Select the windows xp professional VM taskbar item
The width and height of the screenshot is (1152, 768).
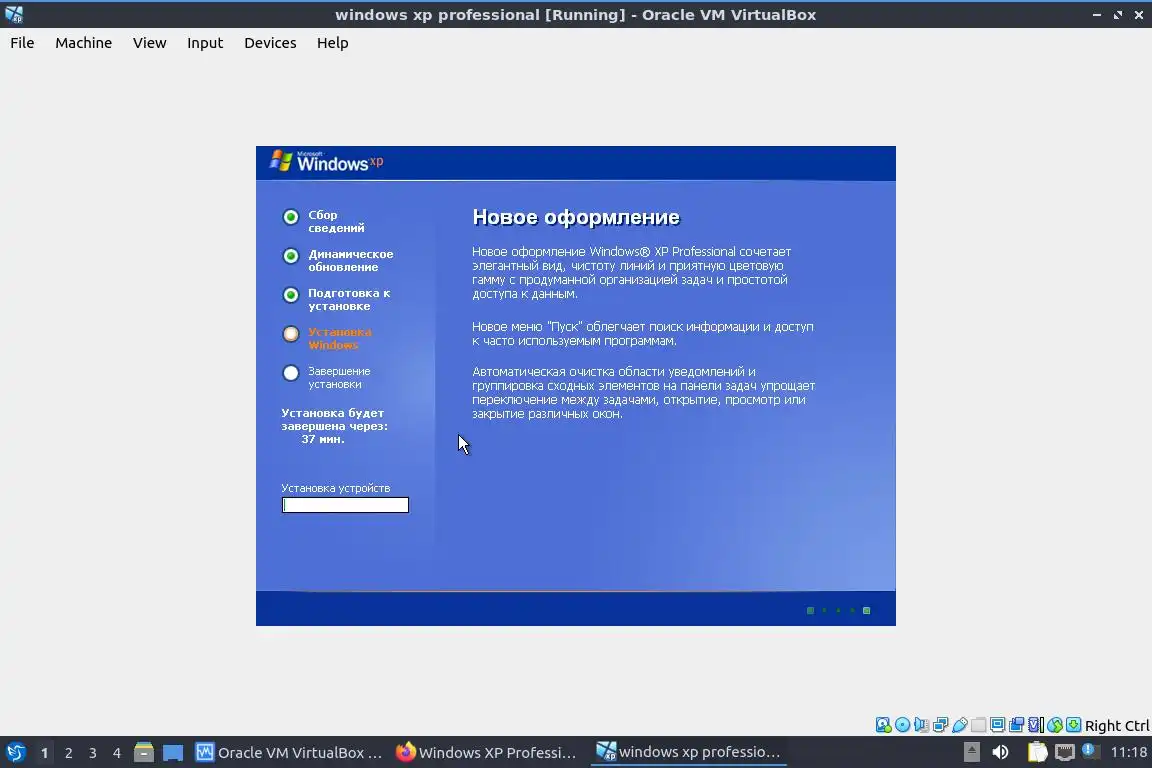[x=688, y=752]
